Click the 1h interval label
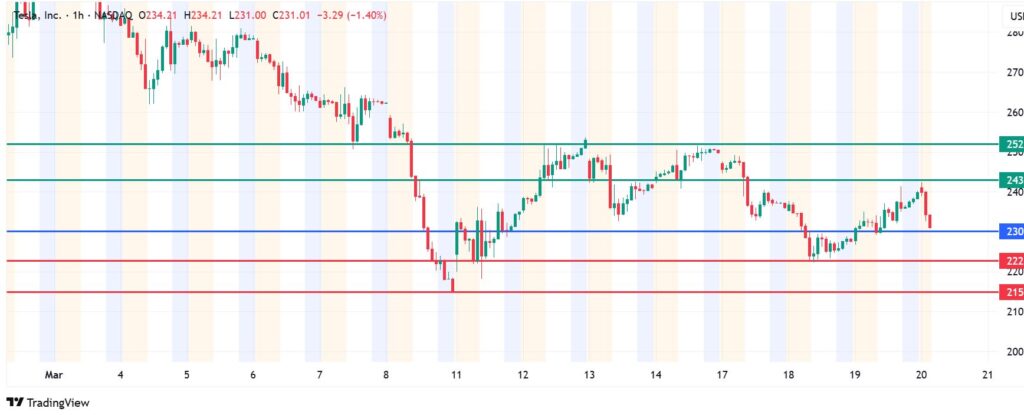Image resolution: width=1024 pixels, height=415 pixels. pyautogui.click(x=76, y=15)
